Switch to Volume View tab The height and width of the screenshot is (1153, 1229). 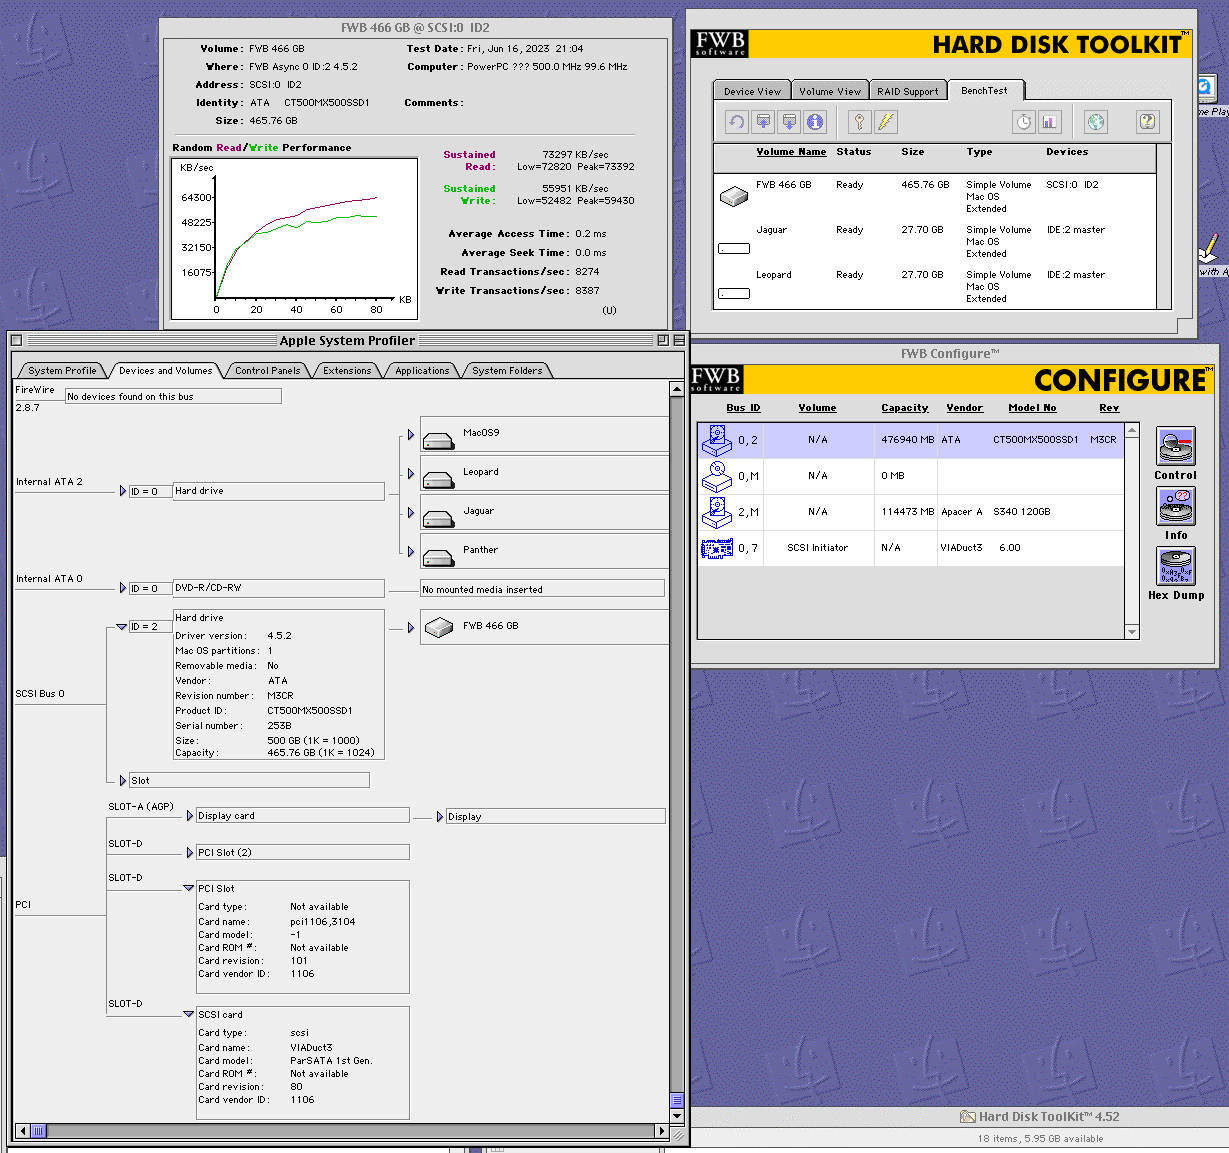tap(830, 91)
